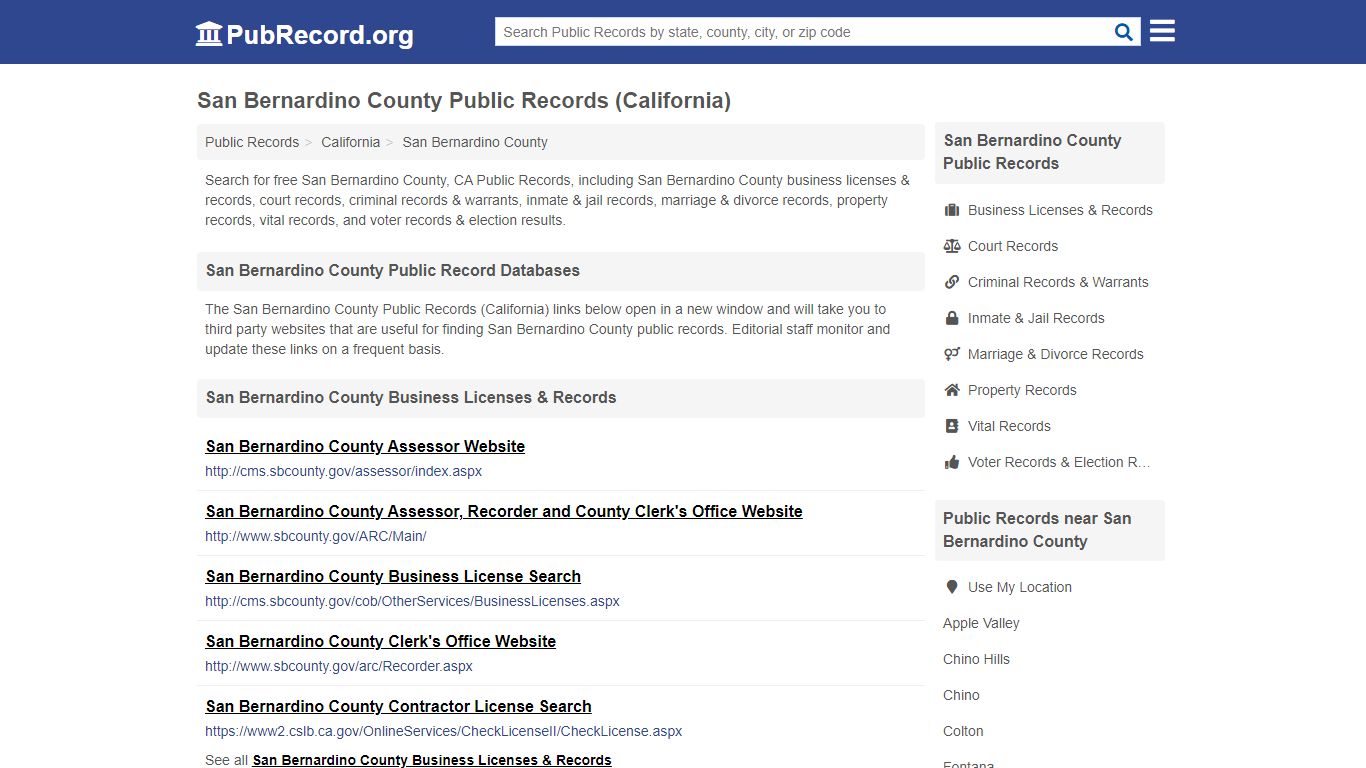Click the Court Records scales icon
The height and width of the screenshot is (768, 1366).
952,246
